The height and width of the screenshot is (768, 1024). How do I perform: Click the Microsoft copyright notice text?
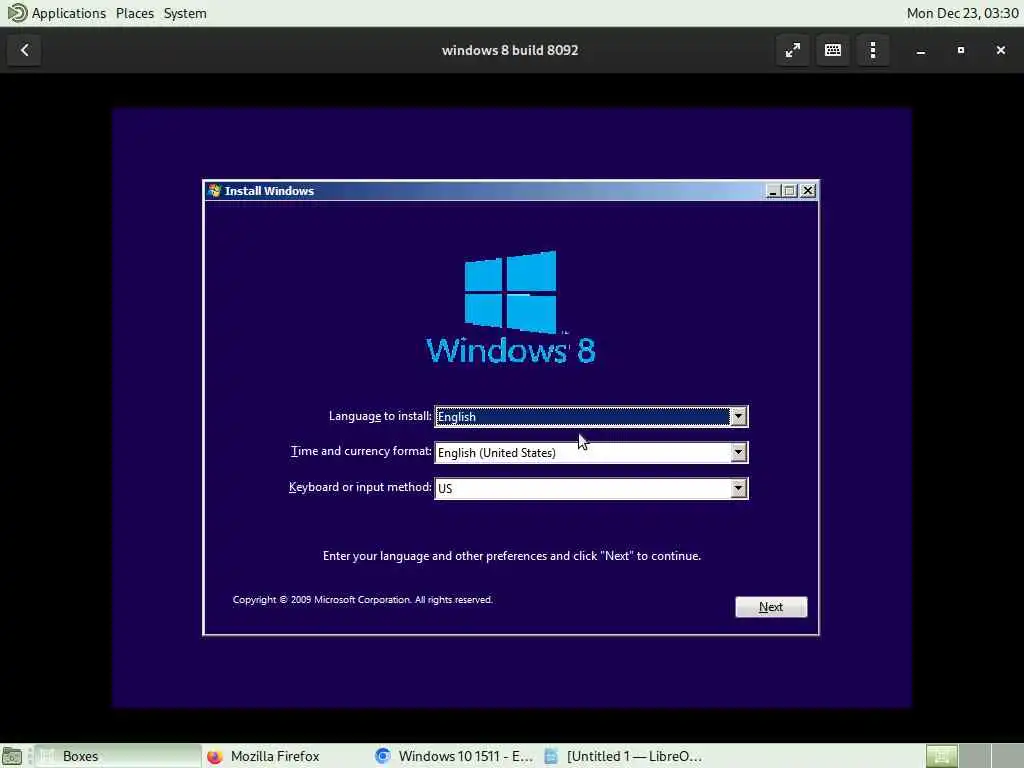click(x=362, y=600)
